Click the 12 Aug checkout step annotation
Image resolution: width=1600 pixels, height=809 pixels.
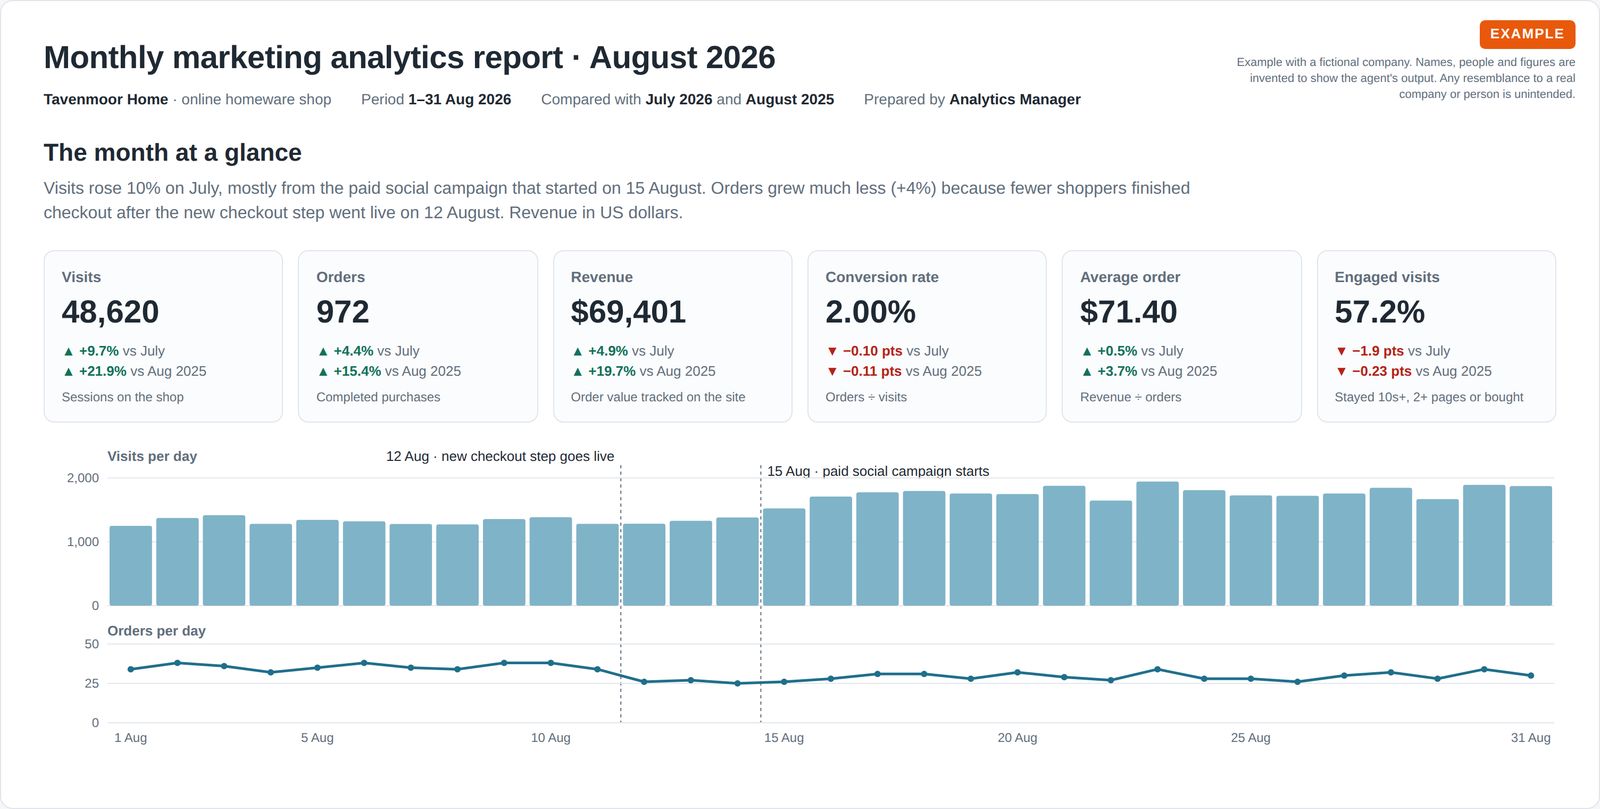(x=500, y=456)
